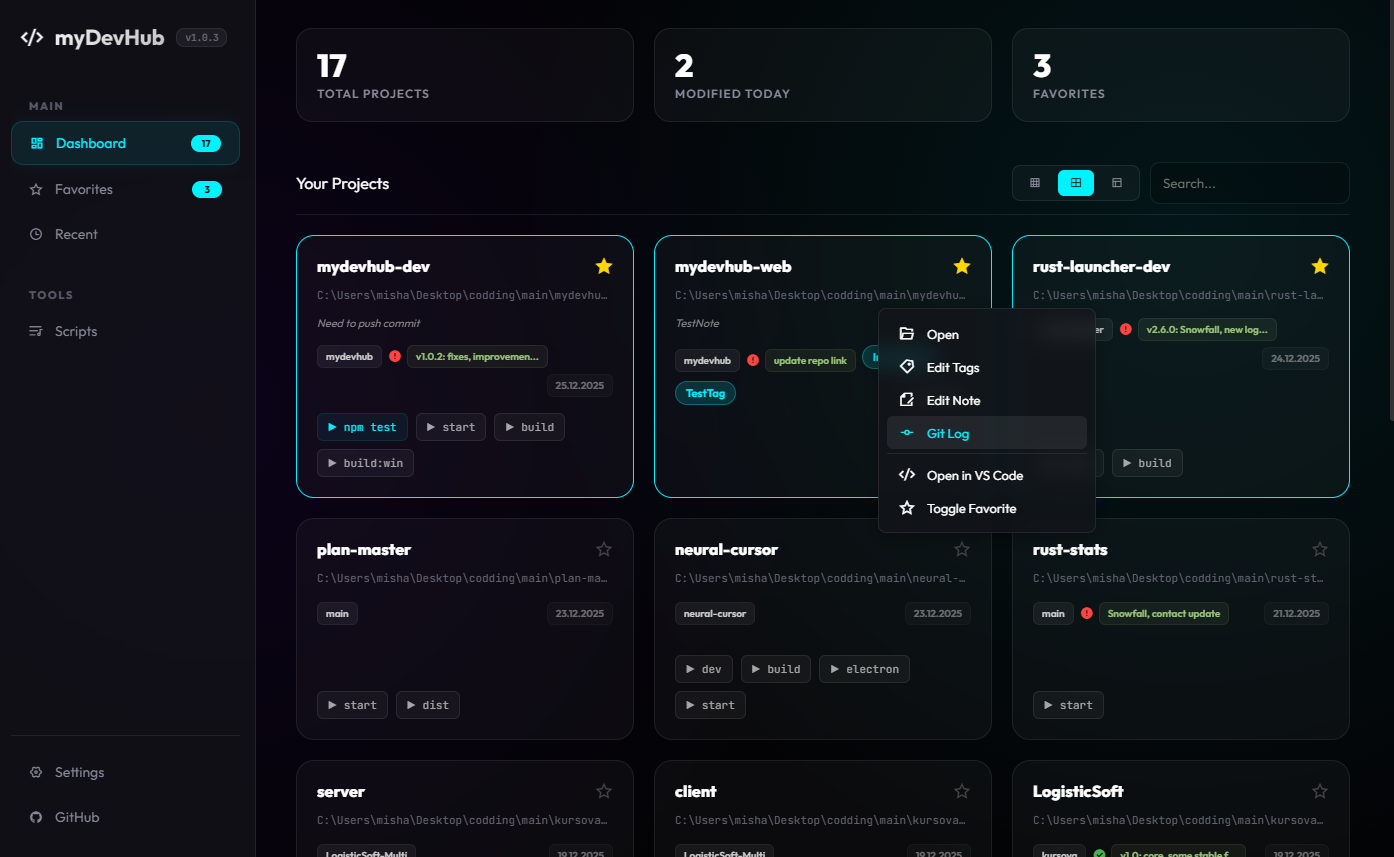
Task: Select Git Log from the context menu
Action: [949, 433]
